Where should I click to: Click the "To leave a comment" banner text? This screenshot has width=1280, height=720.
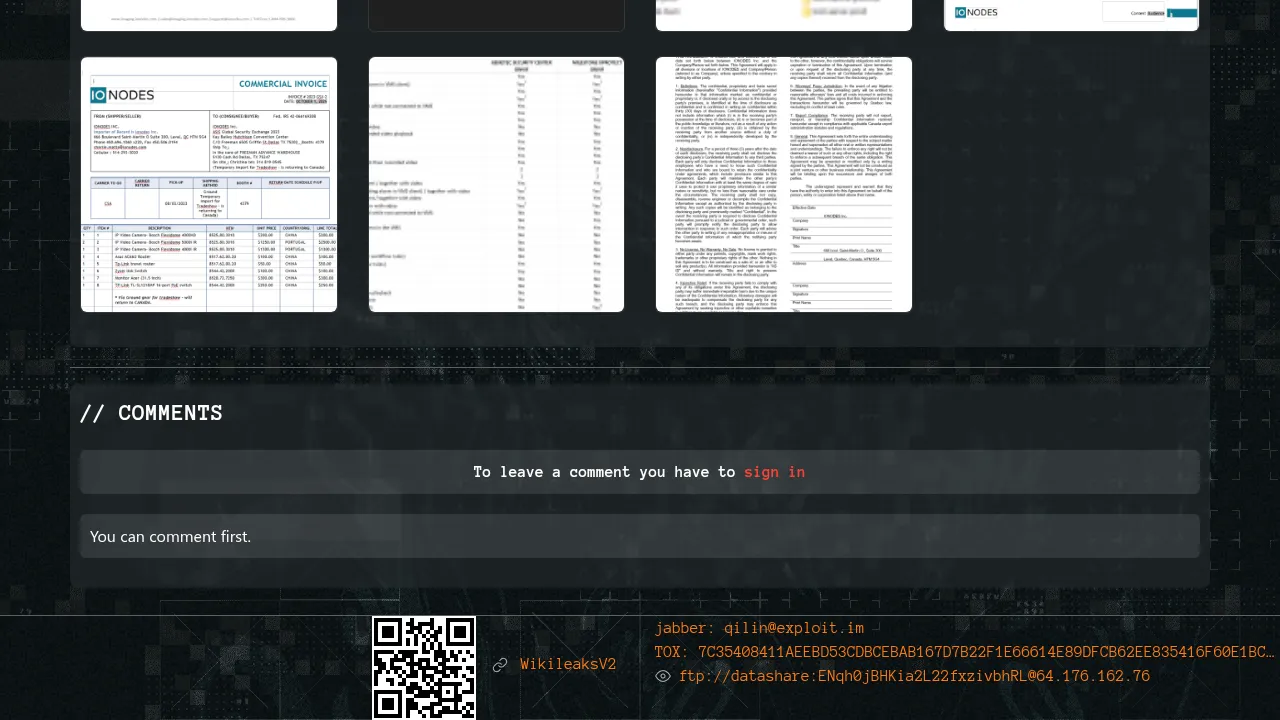pyautogui.click(x=604, y=472)
